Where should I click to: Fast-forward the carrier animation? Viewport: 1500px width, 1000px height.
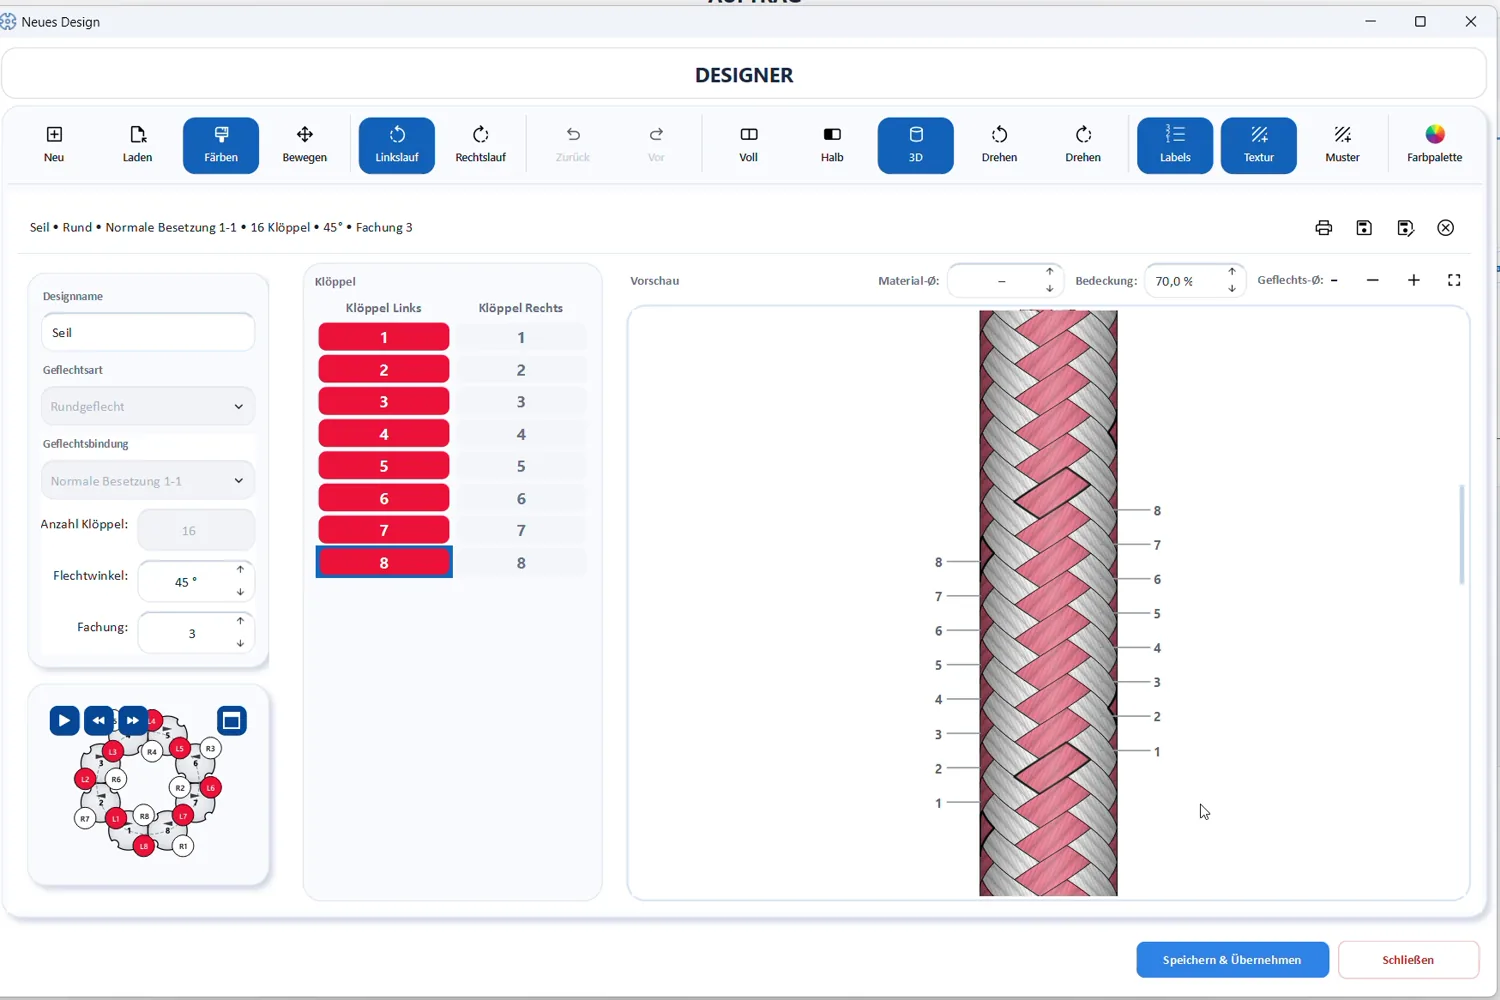tap(132, 720)
